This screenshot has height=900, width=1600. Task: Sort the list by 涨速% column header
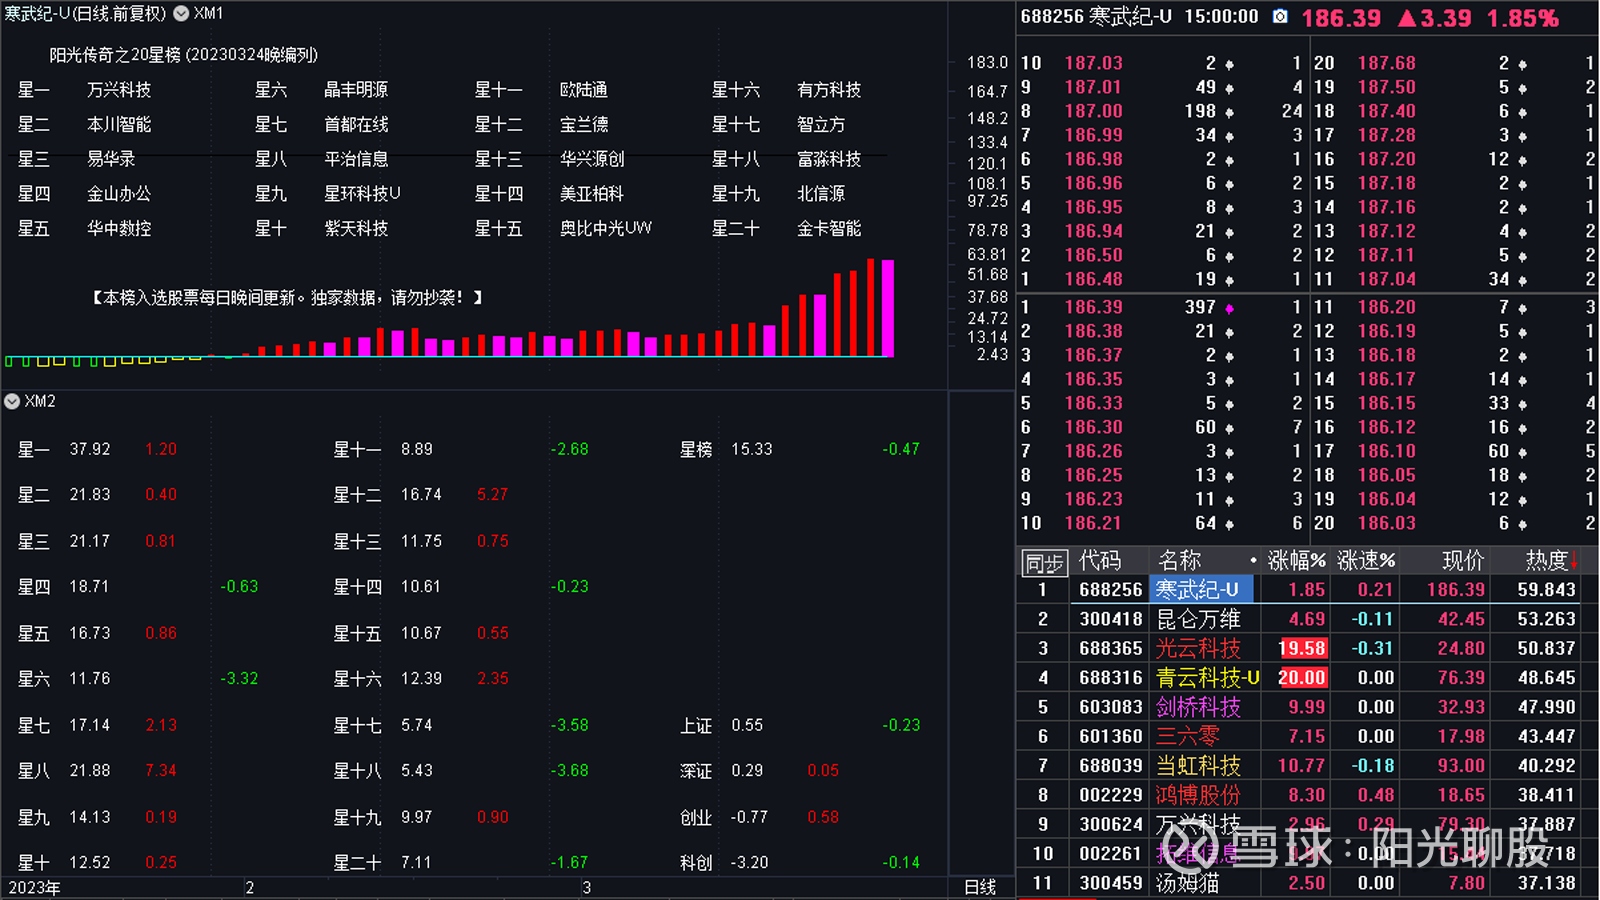coord(1366,561)
